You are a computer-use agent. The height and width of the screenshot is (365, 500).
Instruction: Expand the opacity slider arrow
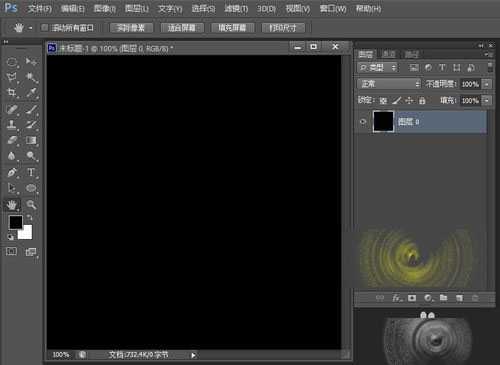click(x=487, y=84)
